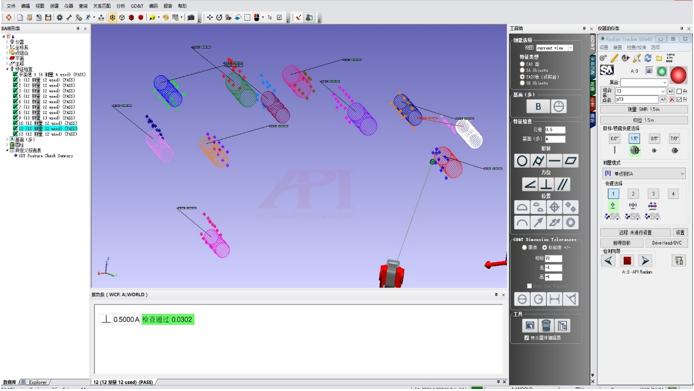The image size is (694, 391).
Task: Open the Current View dropdown
Action: [x=555, y=48]
